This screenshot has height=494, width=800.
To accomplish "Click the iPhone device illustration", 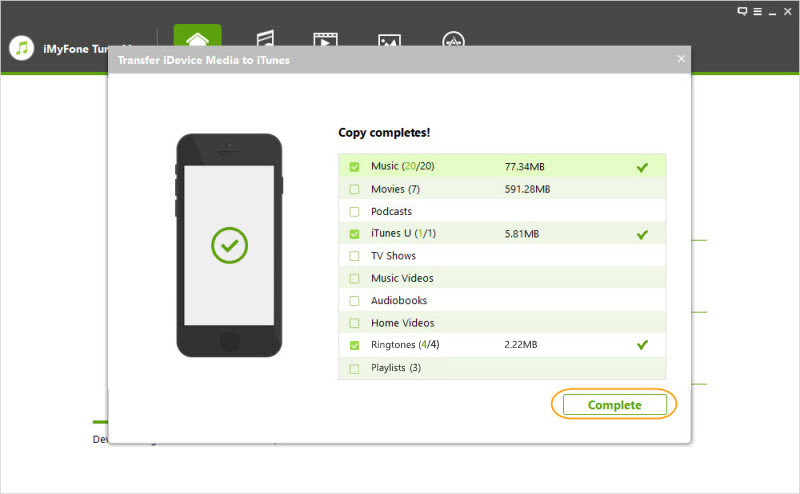I will click(229, 245).
